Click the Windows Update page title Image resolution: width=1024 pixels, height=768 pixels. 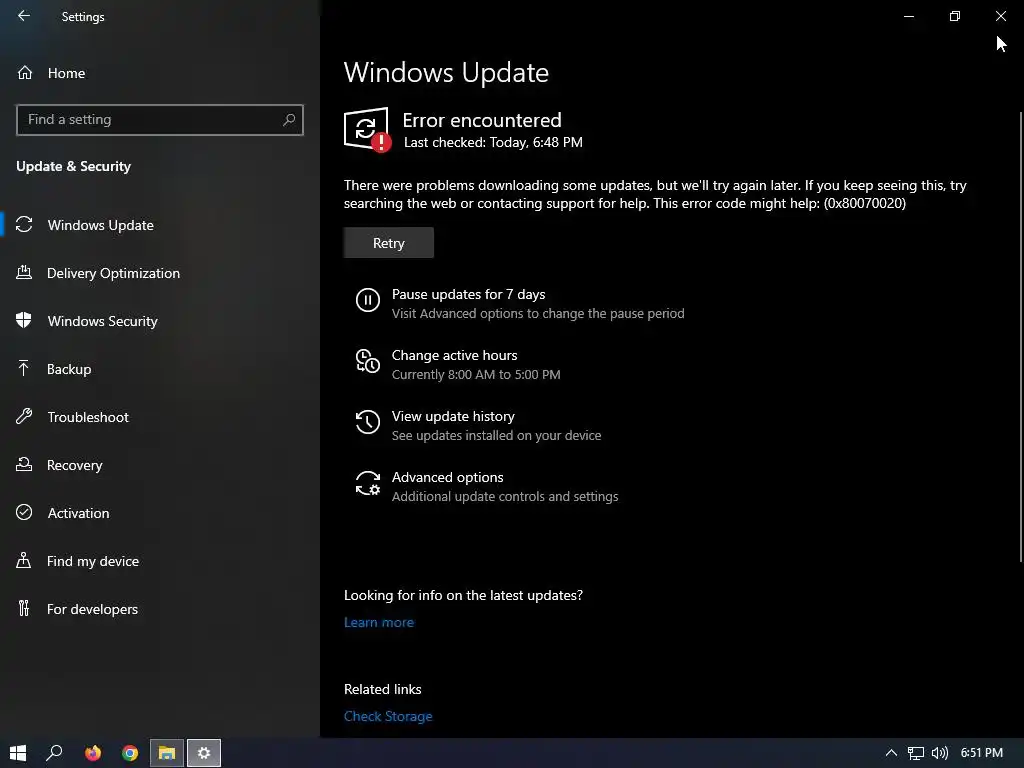coord(446,72)
